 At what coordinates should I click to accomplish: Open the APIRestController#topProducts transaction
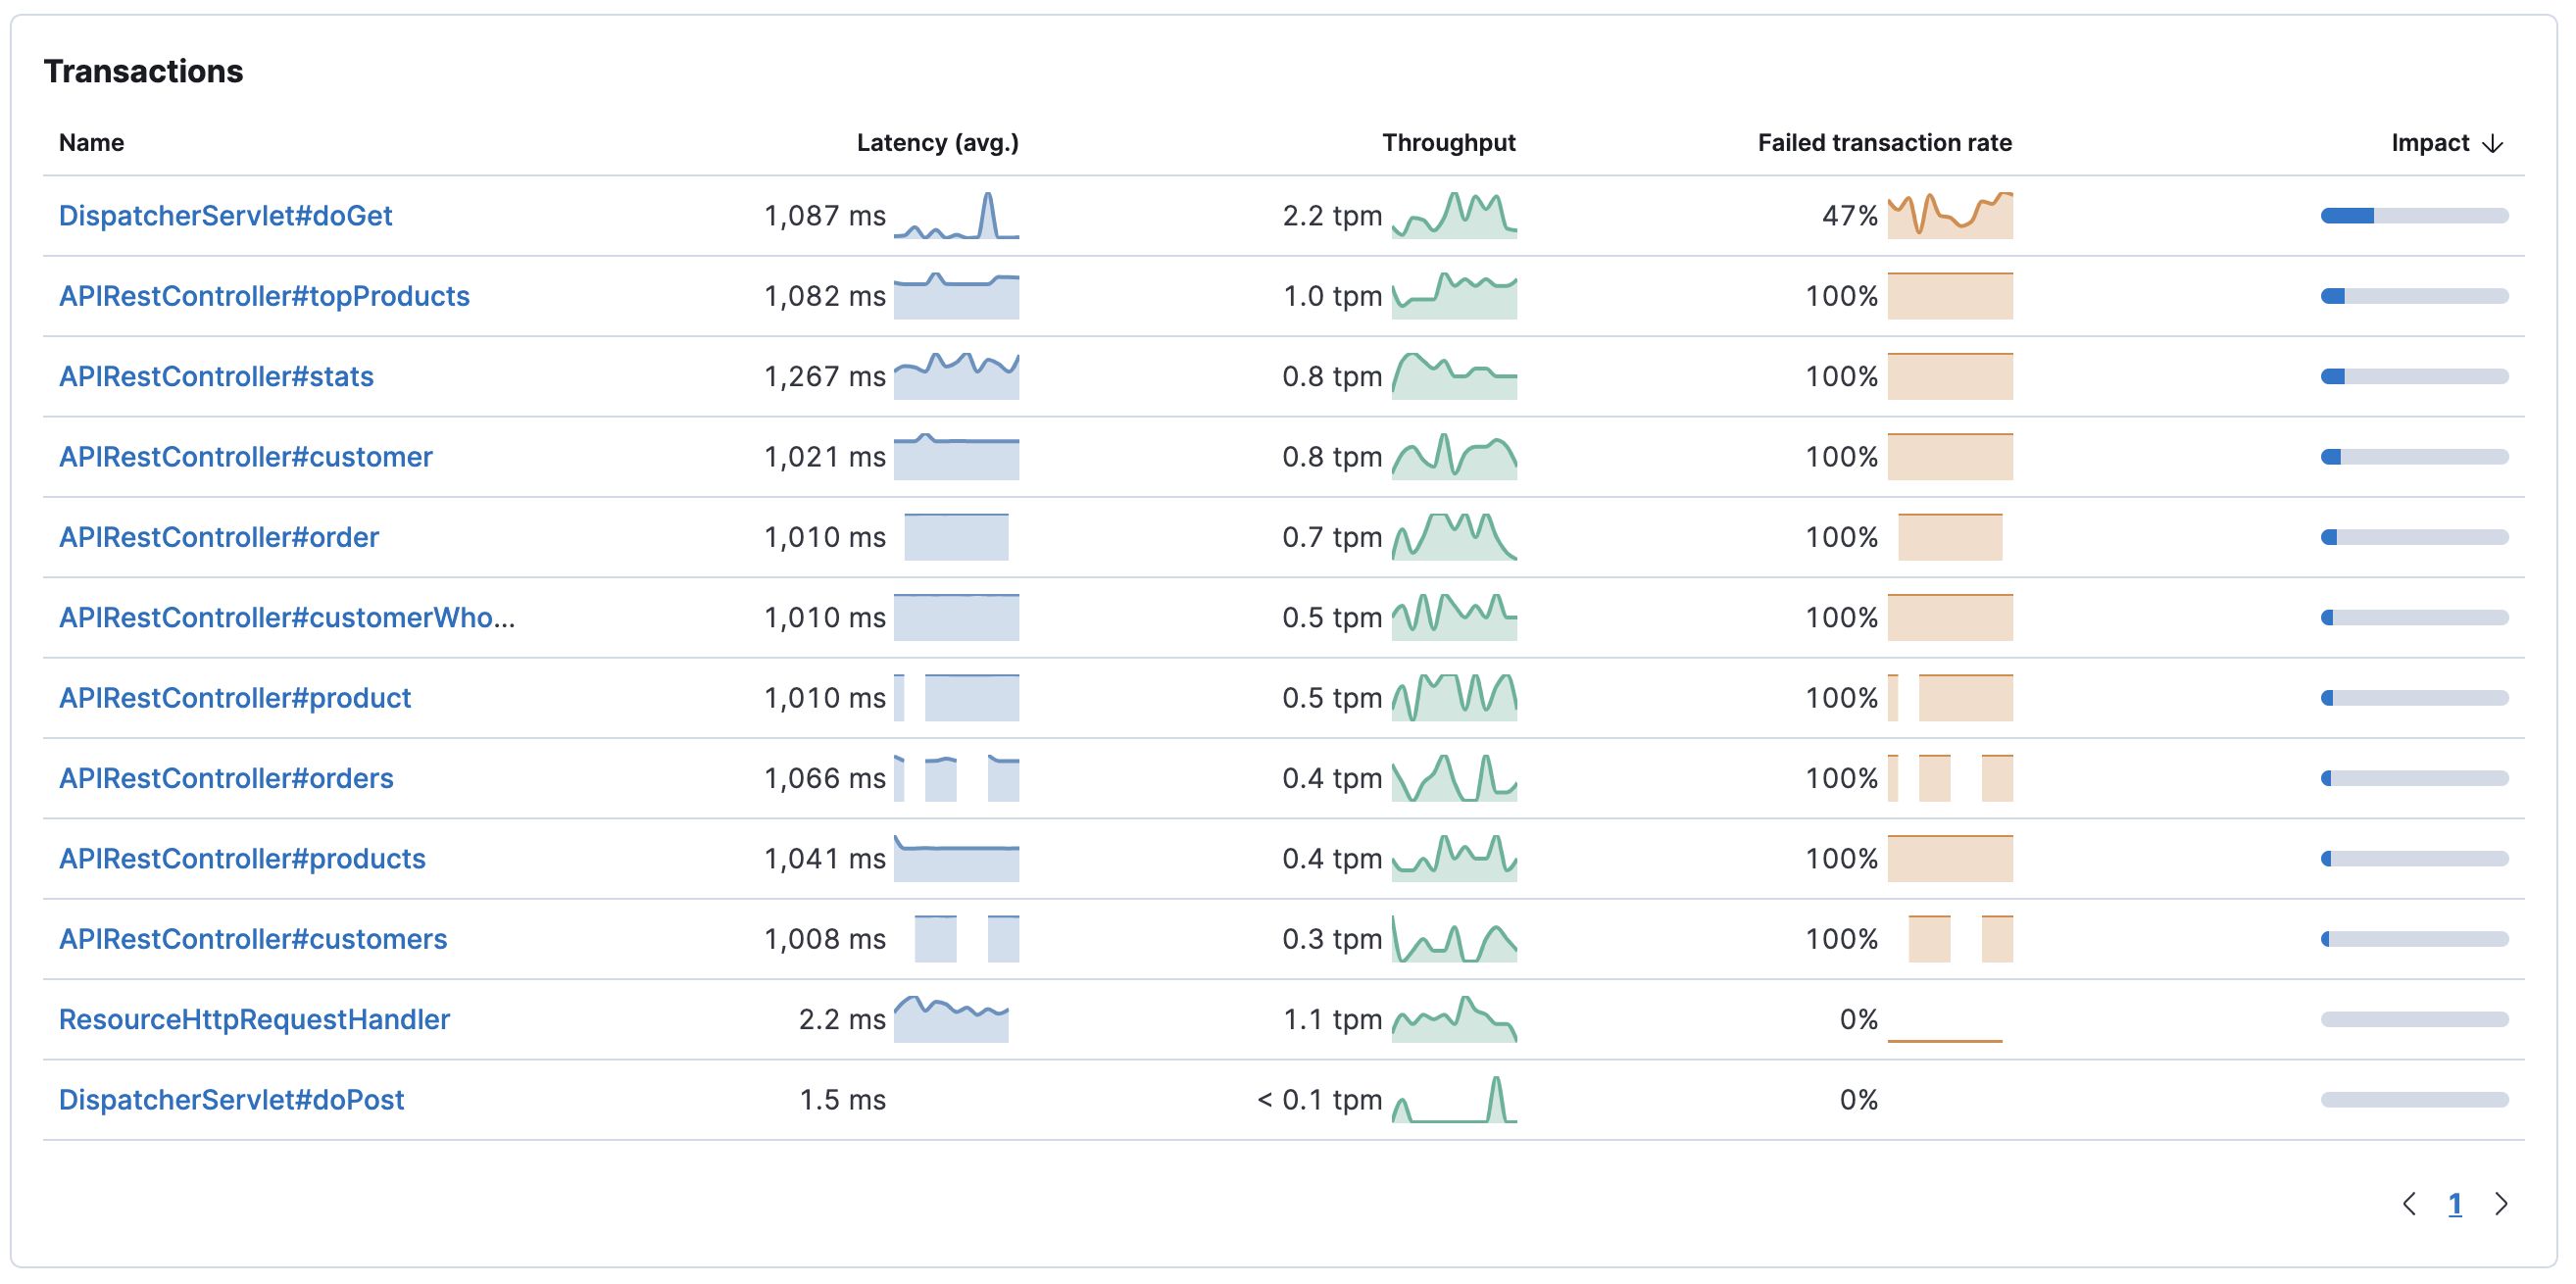coord(263,296)
